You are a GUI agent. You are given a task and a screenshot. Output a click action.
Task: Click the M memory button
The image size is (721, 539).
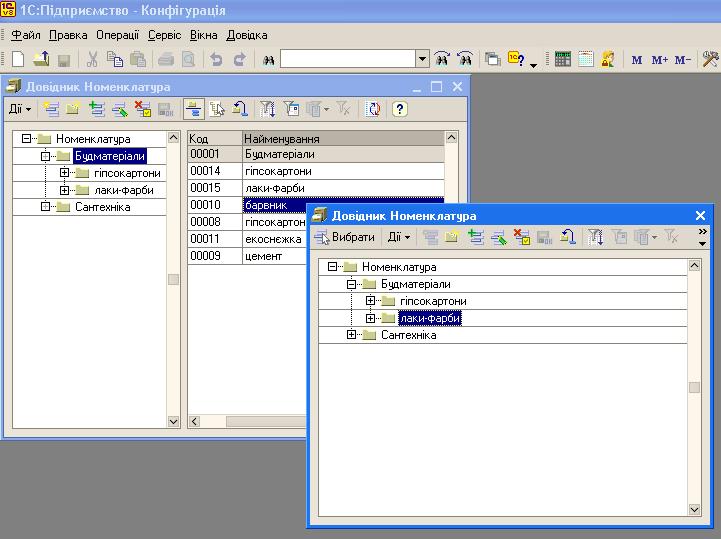point(637,60)
